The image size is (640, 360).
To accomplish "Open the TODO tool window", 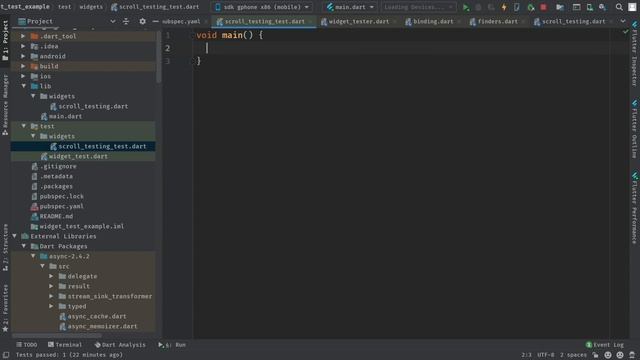I will pos(27,345).
